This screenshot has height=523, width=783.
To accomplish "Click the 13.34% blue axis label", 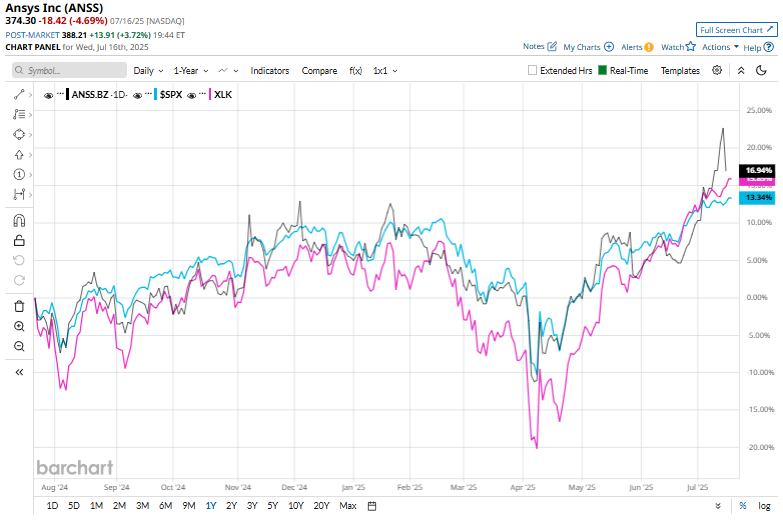I will click(x=757, y=198).
